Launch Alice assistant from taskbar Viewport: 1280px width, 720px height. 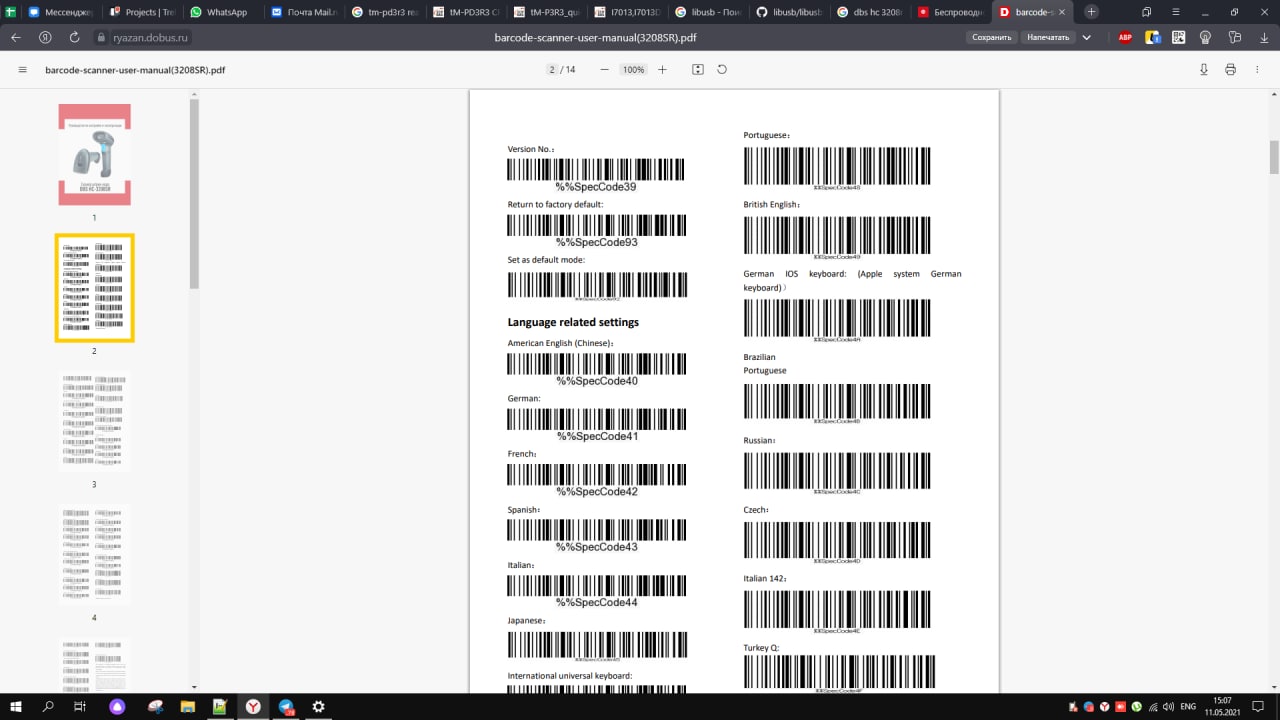[x=118, y=706]
